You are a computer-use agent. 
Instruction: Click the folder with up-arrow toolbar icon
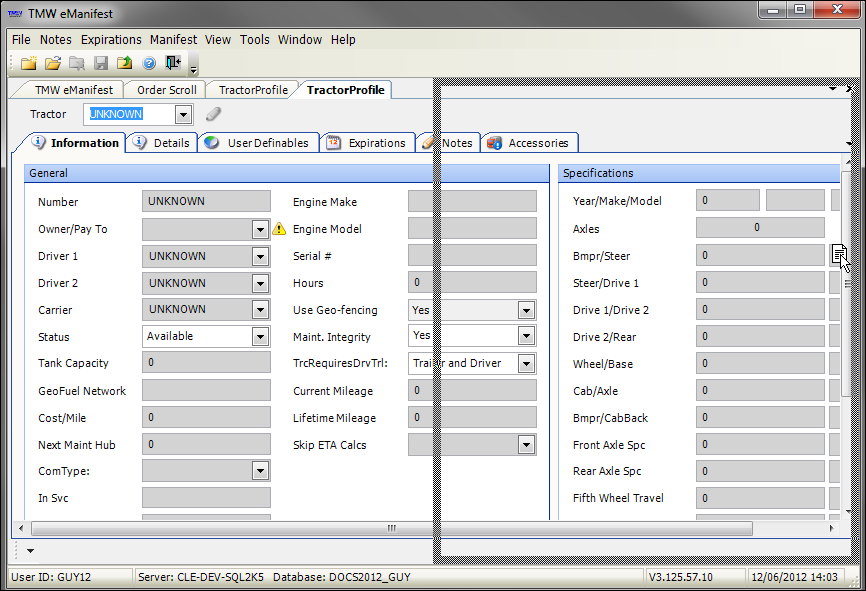(x=125, y=64)
